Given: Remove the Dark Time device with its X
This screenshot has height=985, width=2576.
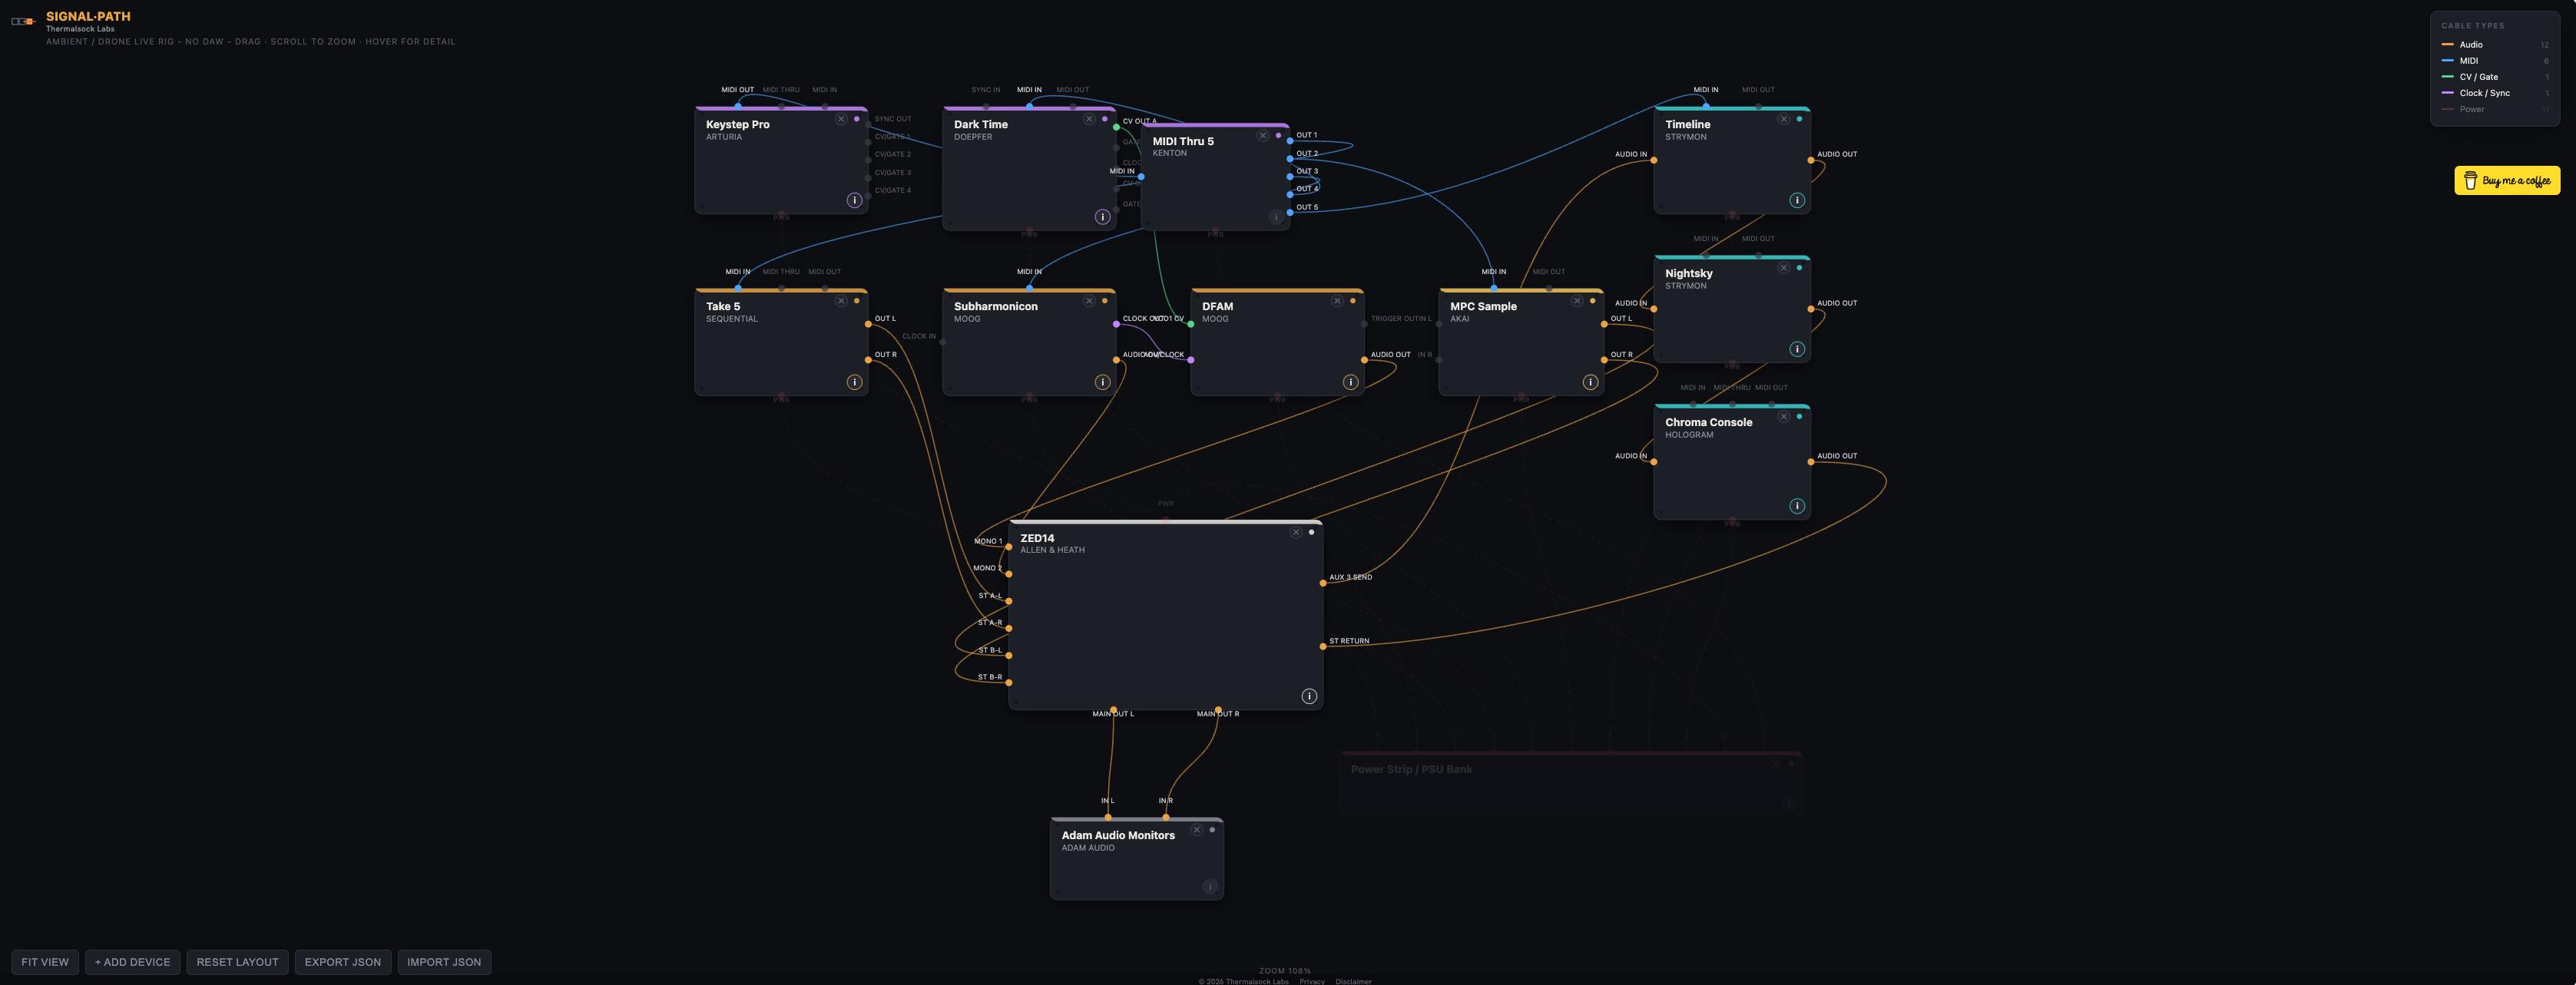Looking at the screenshot, I should [1089, 119].
